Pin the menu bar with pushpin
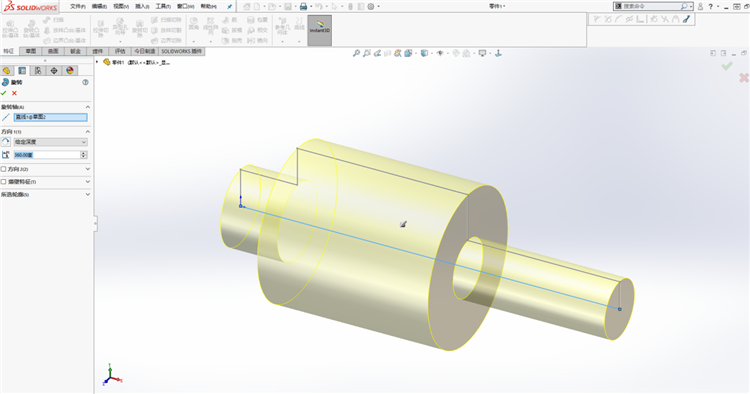The height and width of the screenshot is (394, 750). pyautogui.click(x=230, y=7)
